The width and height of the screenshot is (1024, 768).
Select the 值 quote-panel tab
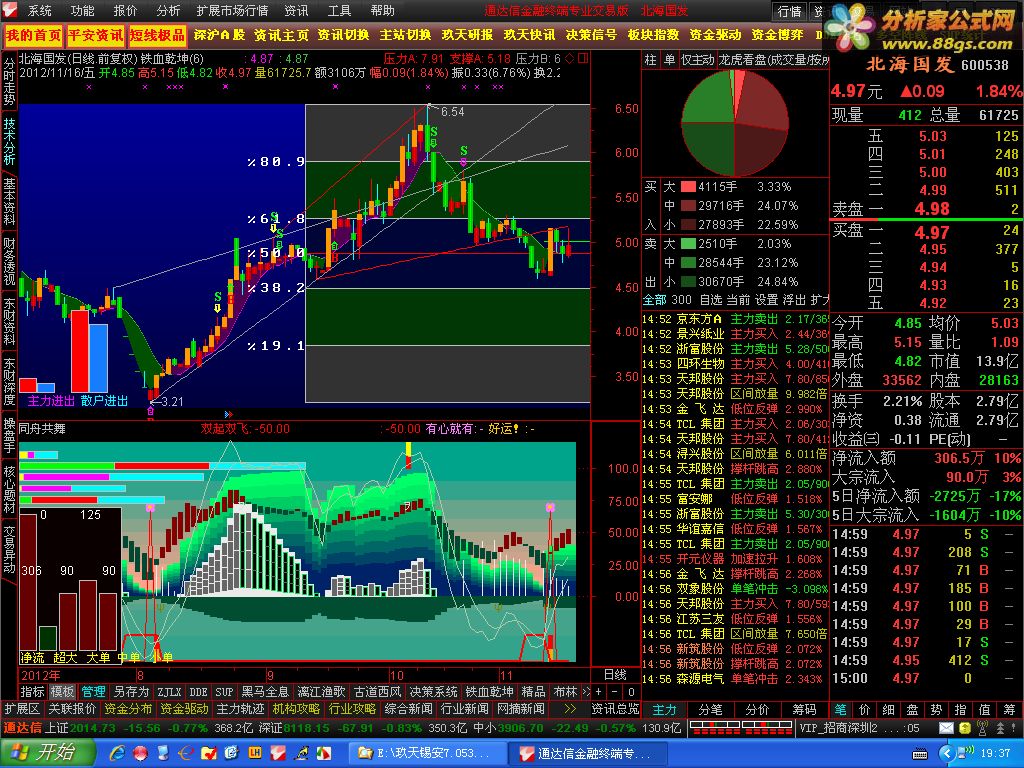tap(985, 709)
